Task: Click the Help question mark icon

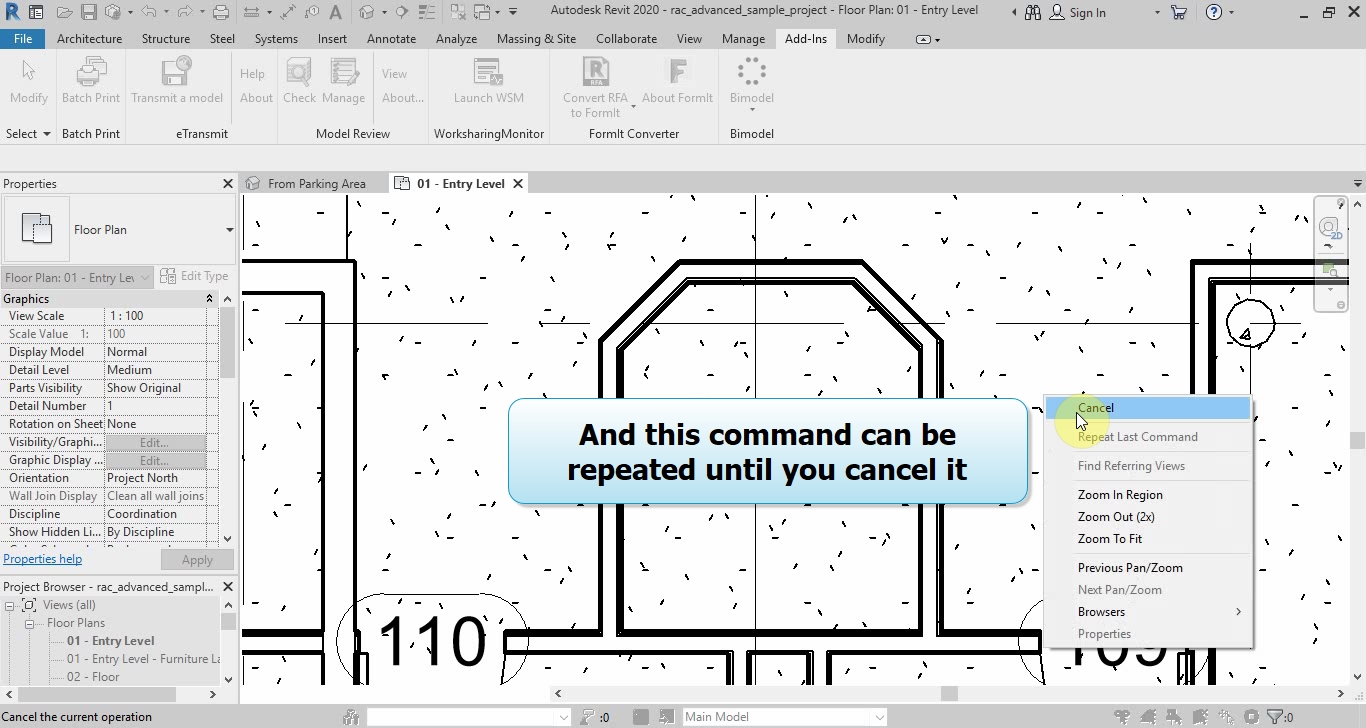Action: click(1214, 12)
